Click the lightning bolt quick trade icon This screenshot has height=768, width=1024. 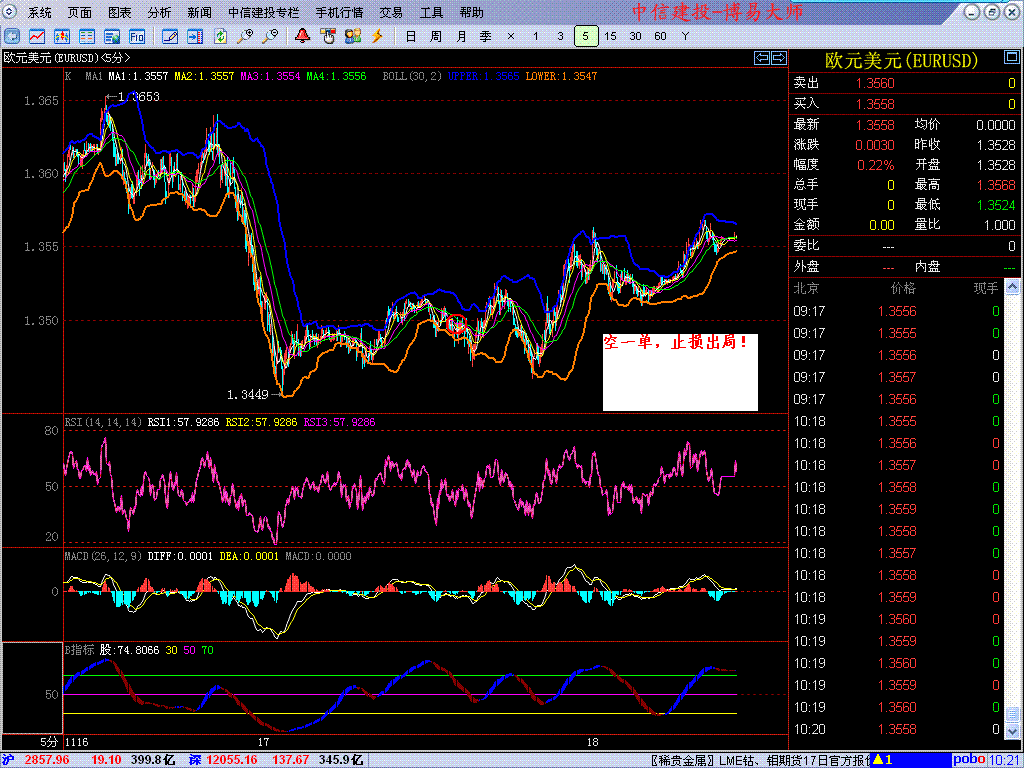pos(377,36)
